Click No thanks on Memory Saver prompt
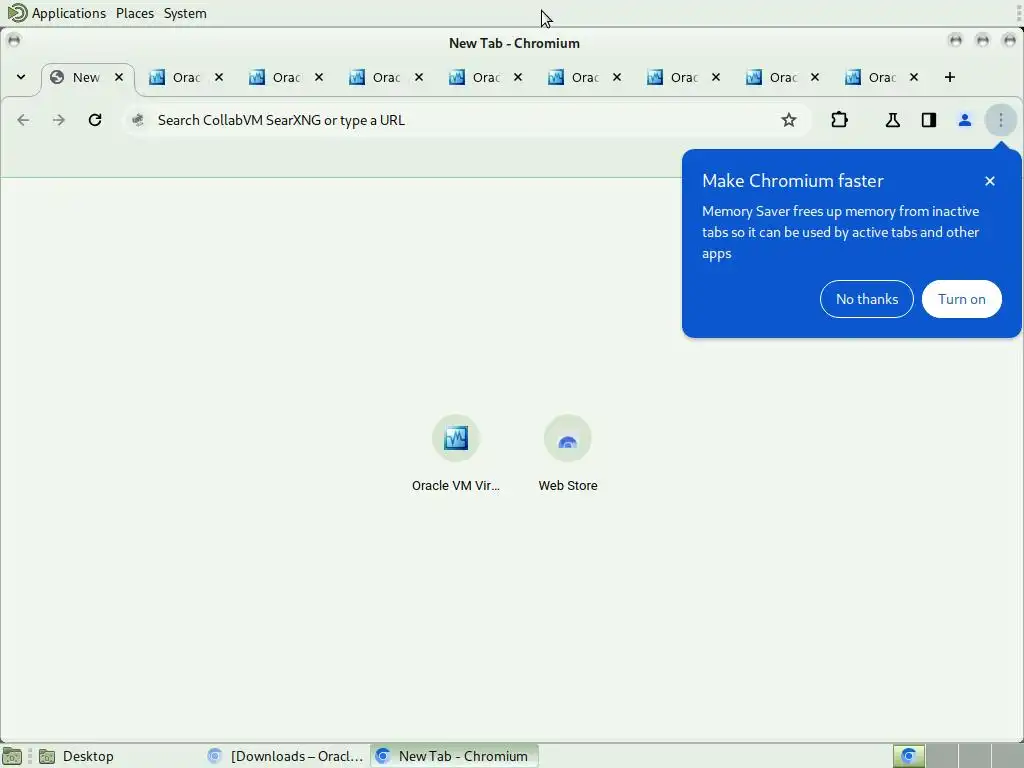 click(867, 299)
